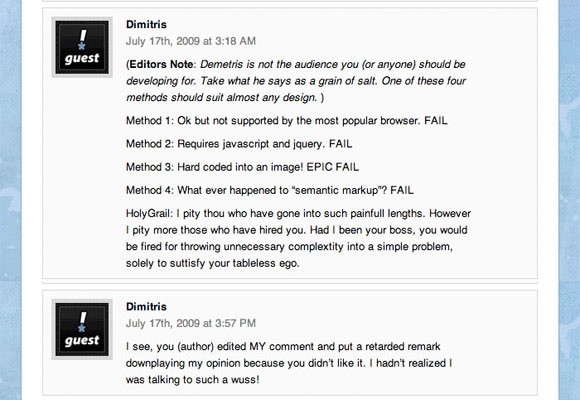Click the Method 1 FAIL line
Viewport: 580px width, 400px height.
(x=287, y=121)
